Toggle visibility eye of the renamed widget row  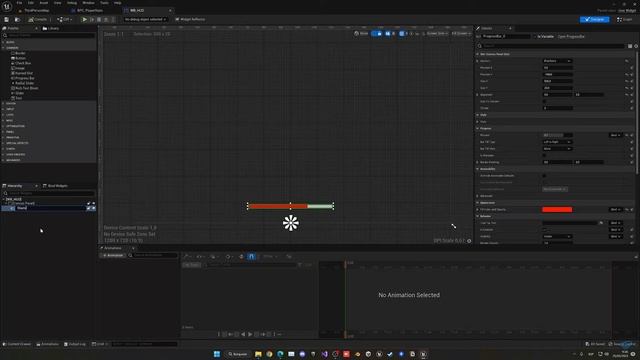click(x=93, y=208)
